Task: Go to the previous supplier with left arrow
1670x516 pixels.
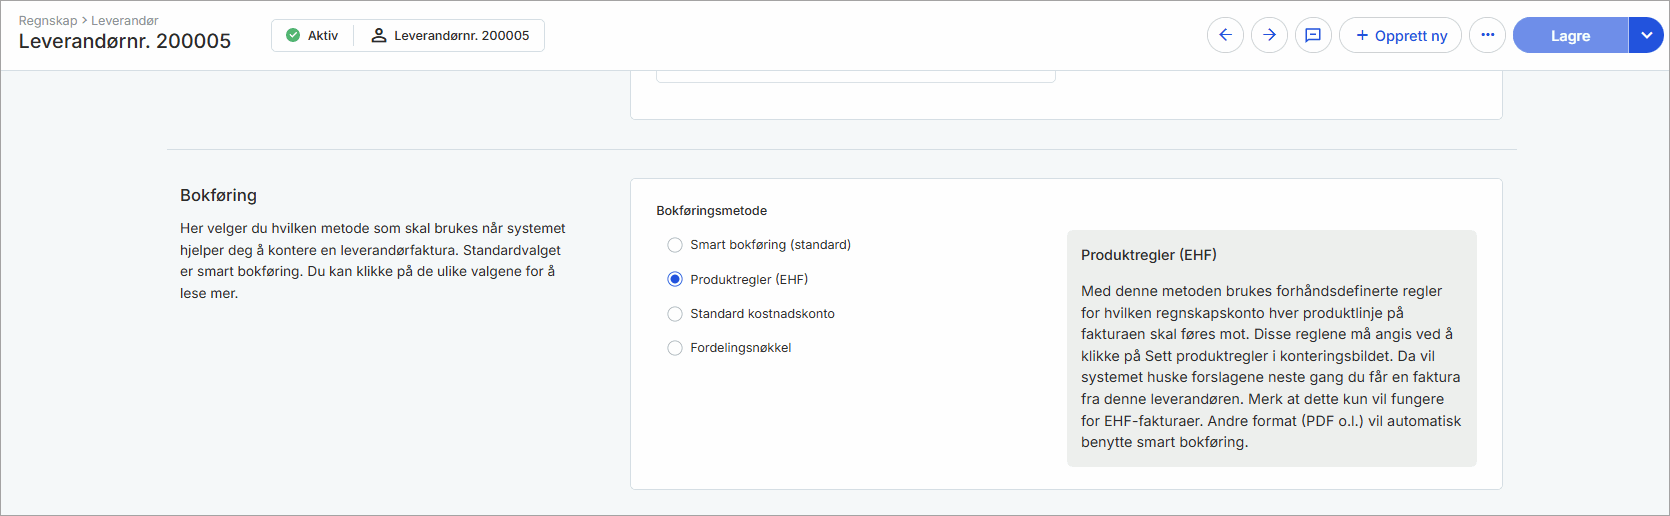Action: 1225,35
